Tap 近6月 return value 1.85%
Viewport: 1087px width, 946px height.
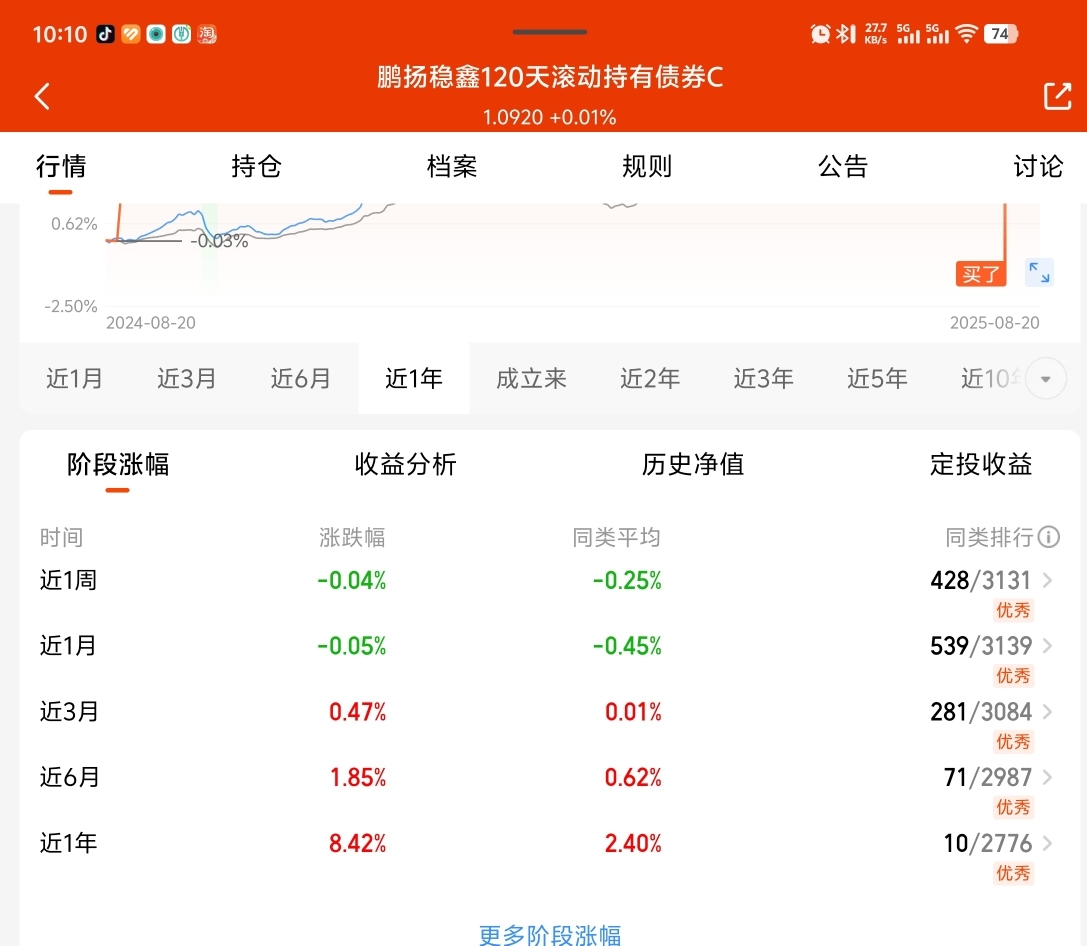[x=358, y=778]
